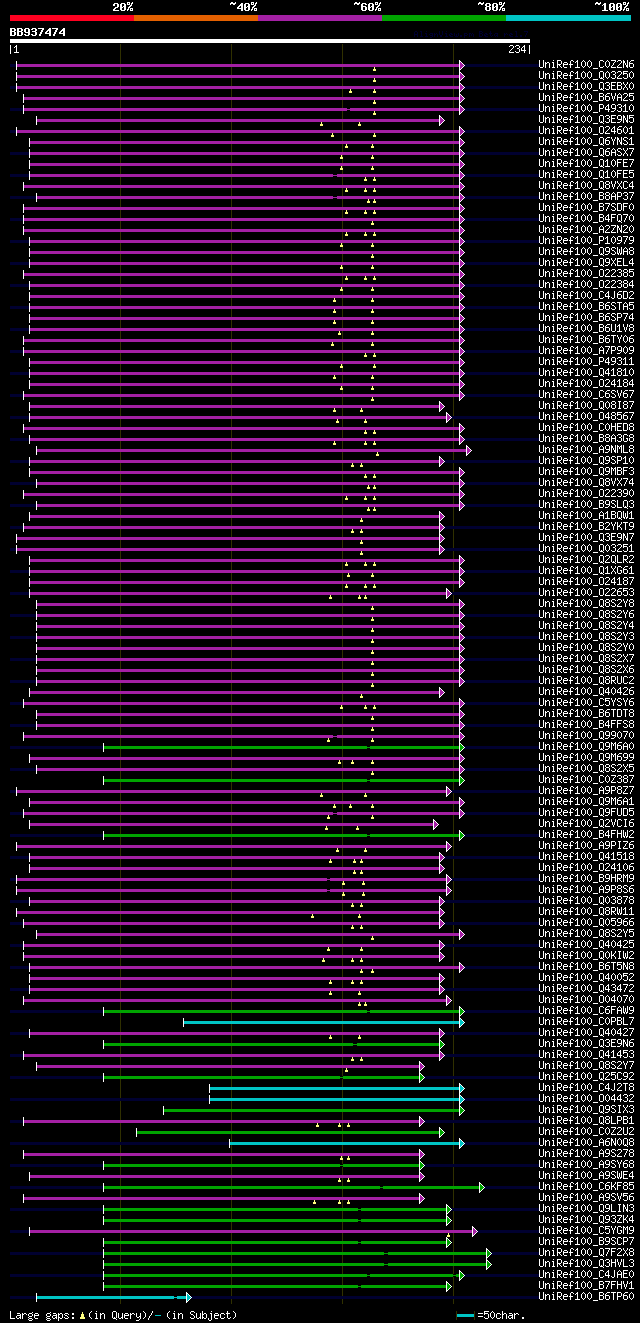Click the green alignment bar for UniRef100_C0Z387

(283, 779)
